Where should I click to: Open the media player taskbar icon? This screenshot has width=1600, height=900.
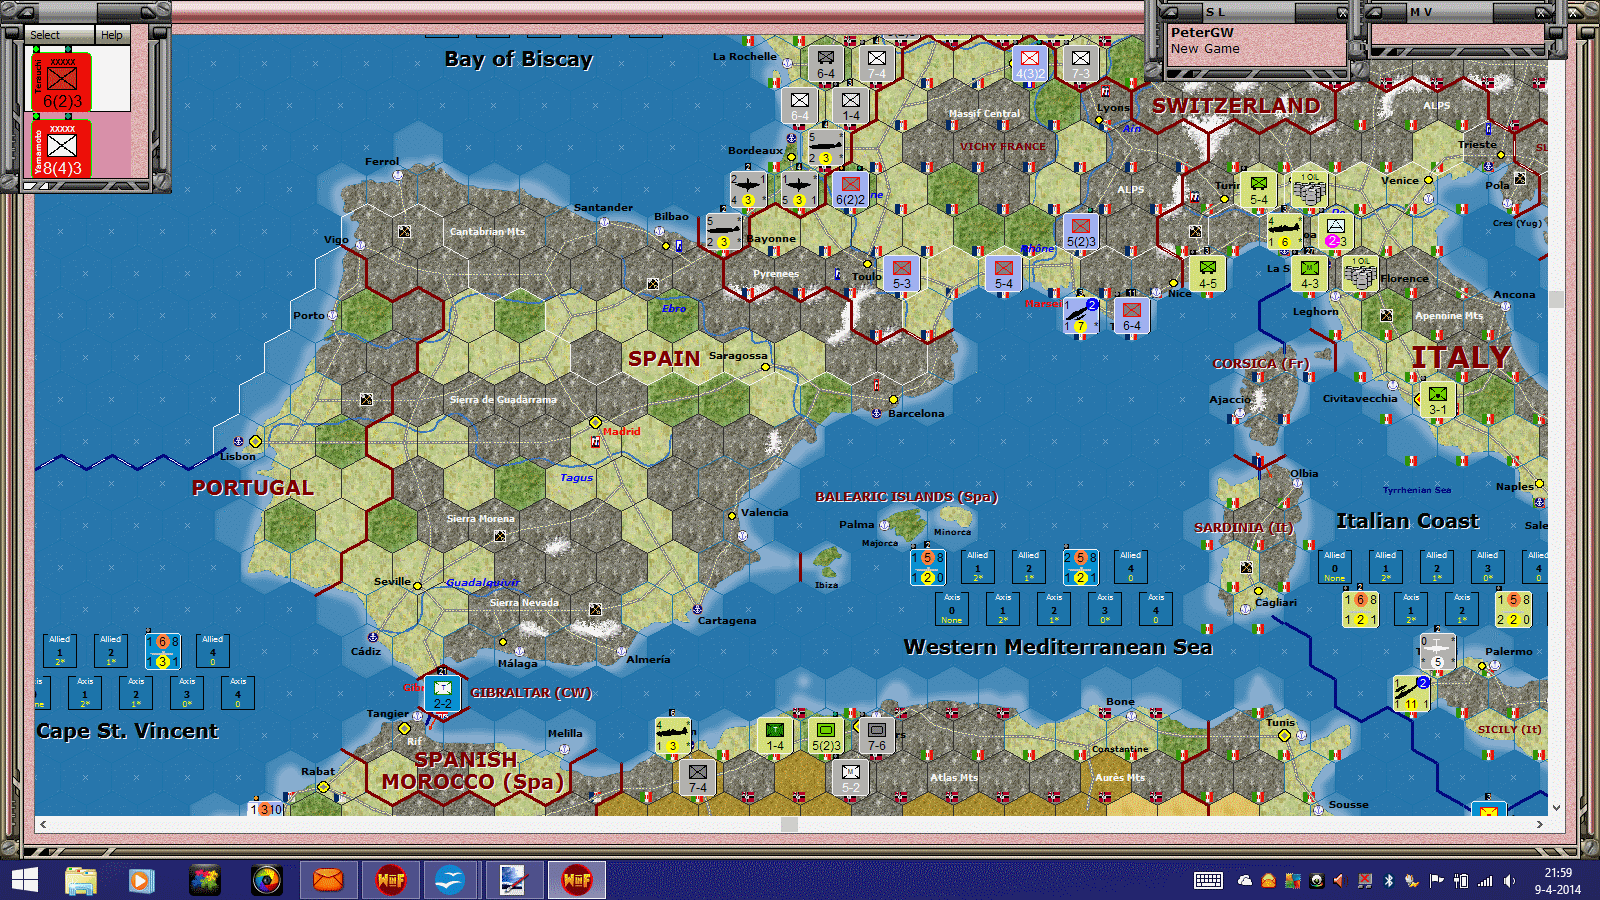(140, 880)
